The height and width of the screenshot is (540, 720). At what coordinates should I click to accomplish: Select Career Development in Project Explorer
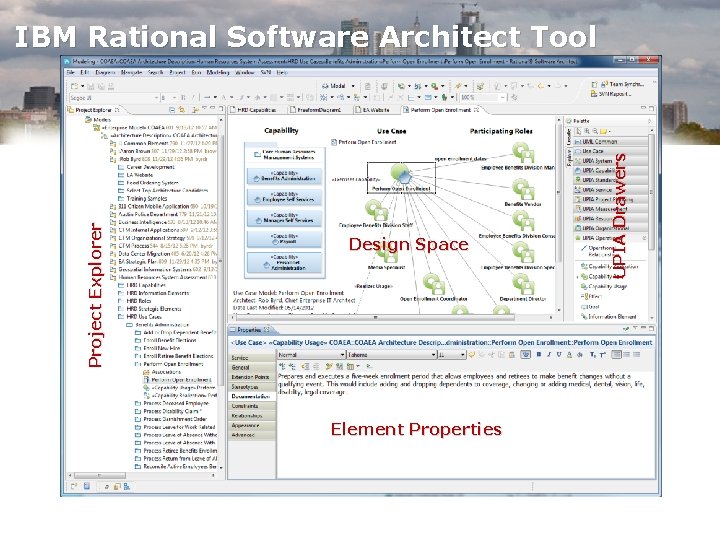146,167
